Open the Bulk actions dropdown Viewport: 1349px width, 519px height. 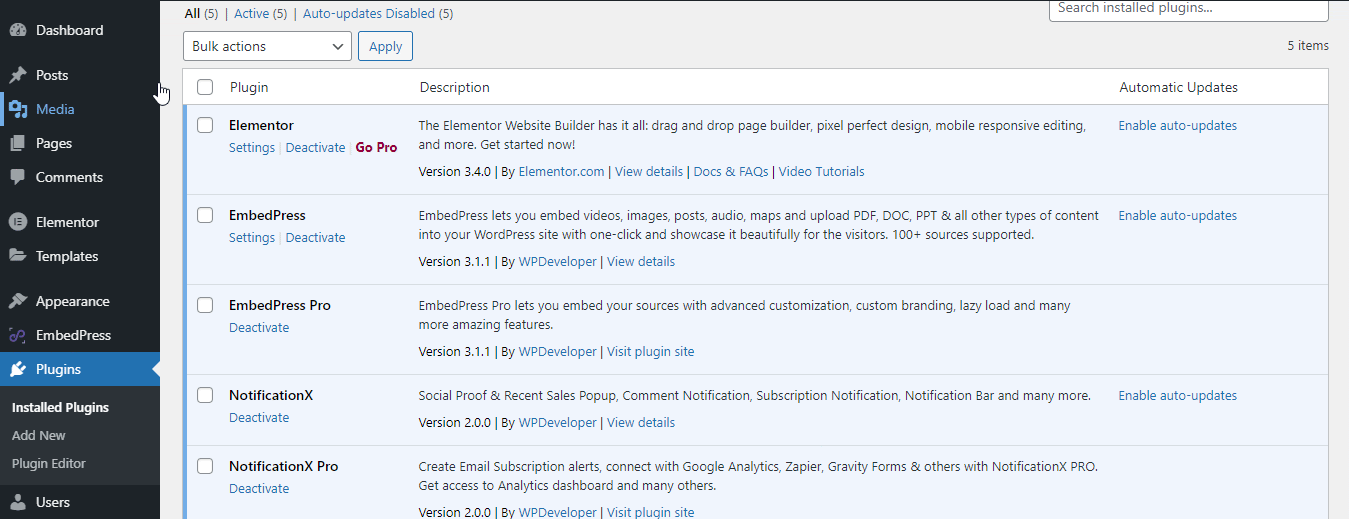tap(267, 46)
